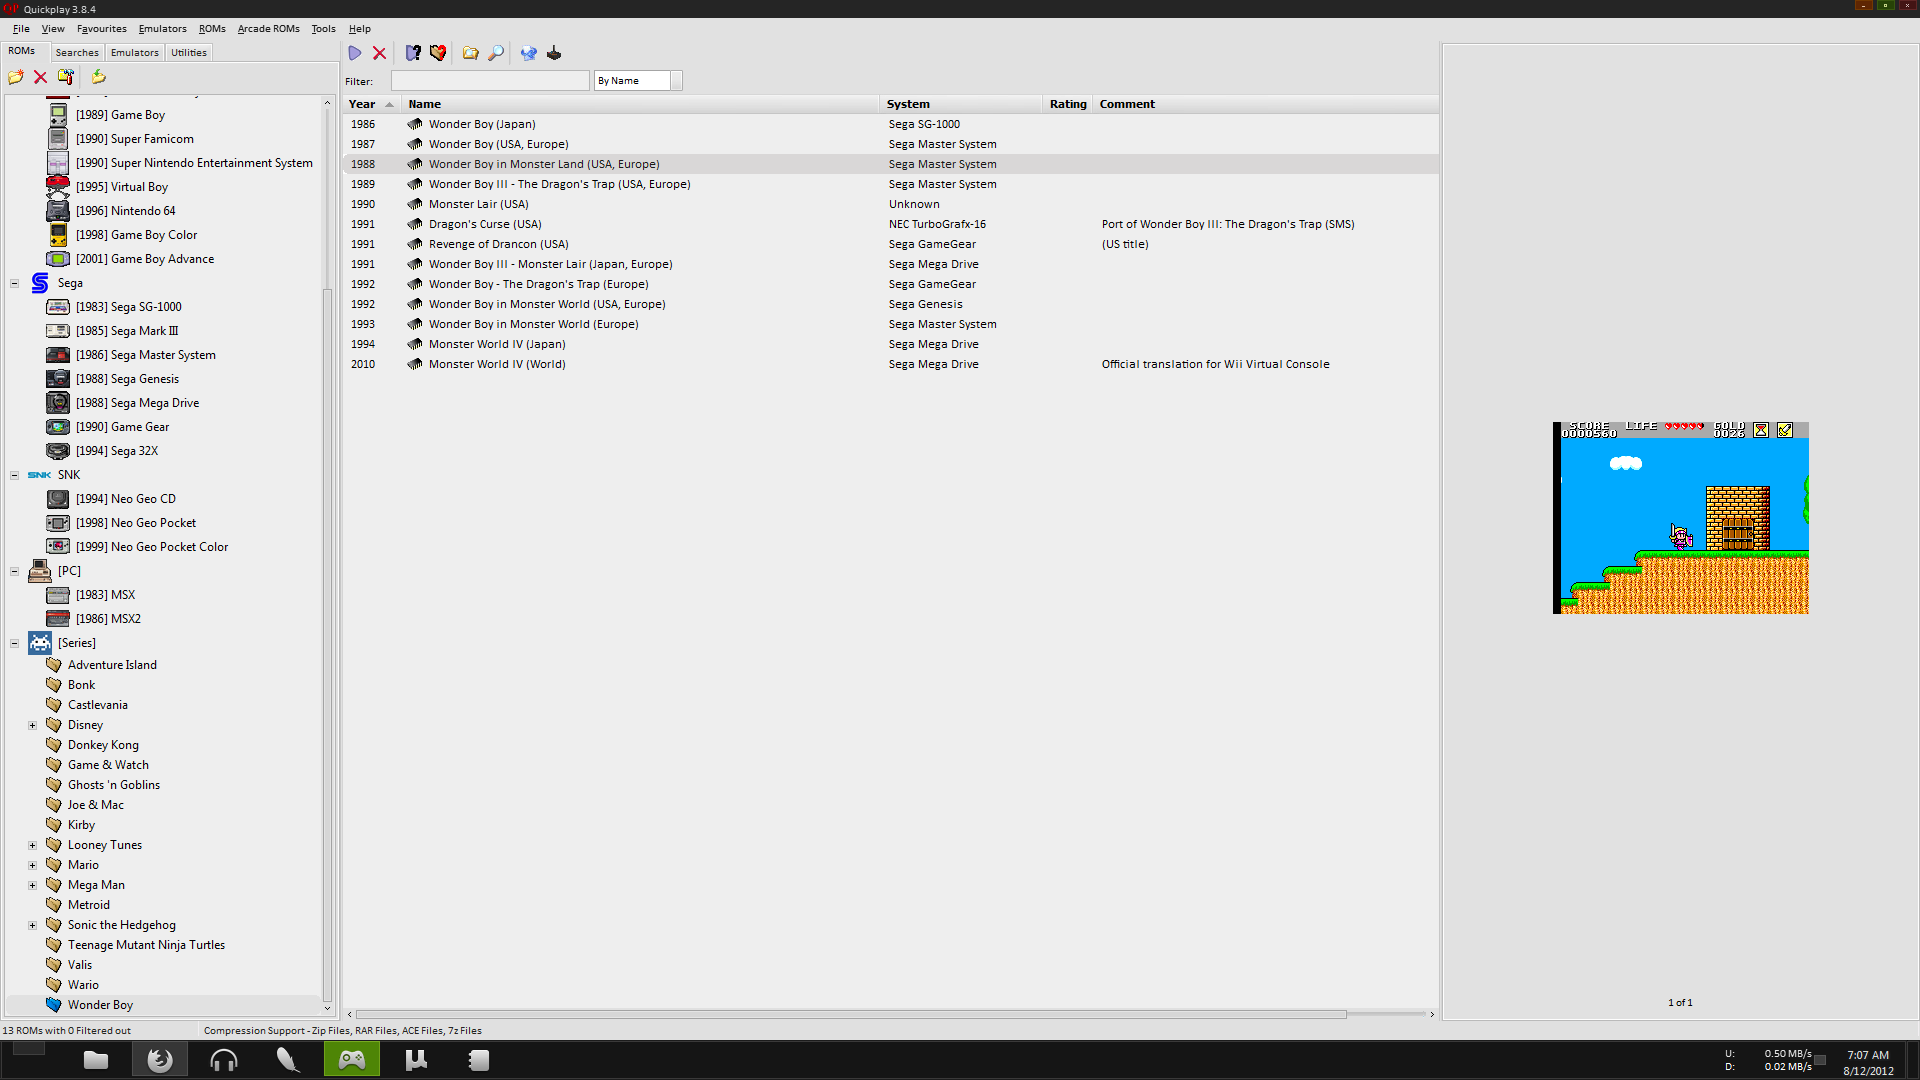
Task: Select the [1986] Sega Master System entry
Action: (145, 355)
